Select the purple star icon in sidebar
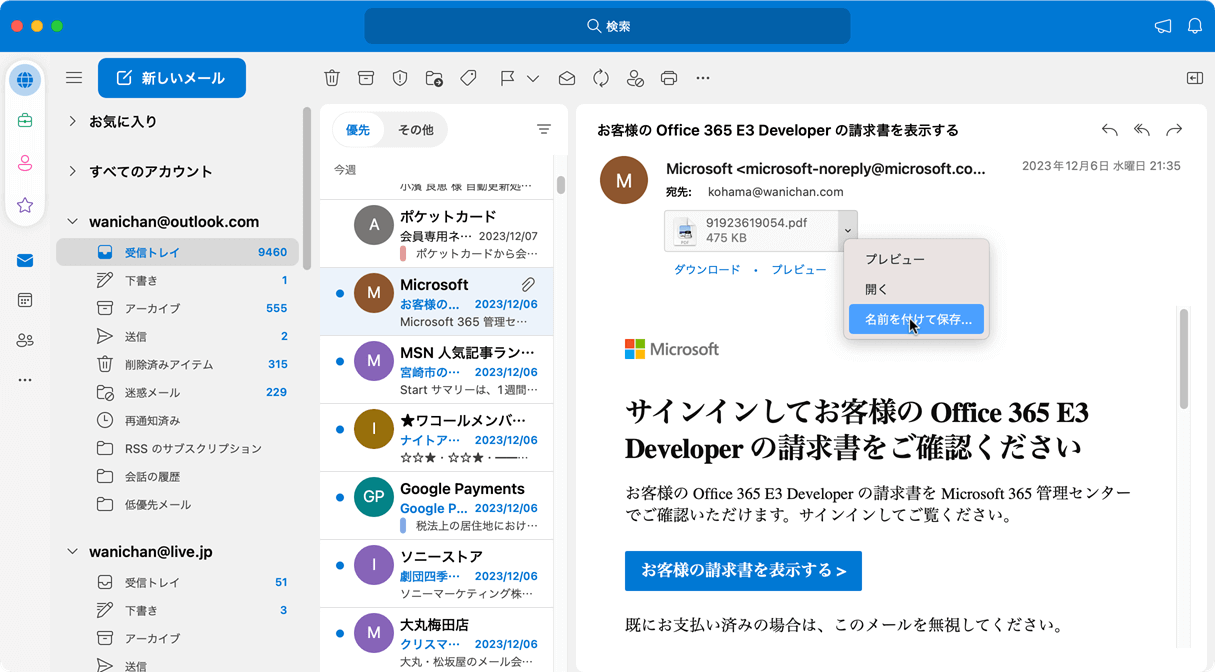This screenshot has height=672, width=1215. tap(25, 205)
